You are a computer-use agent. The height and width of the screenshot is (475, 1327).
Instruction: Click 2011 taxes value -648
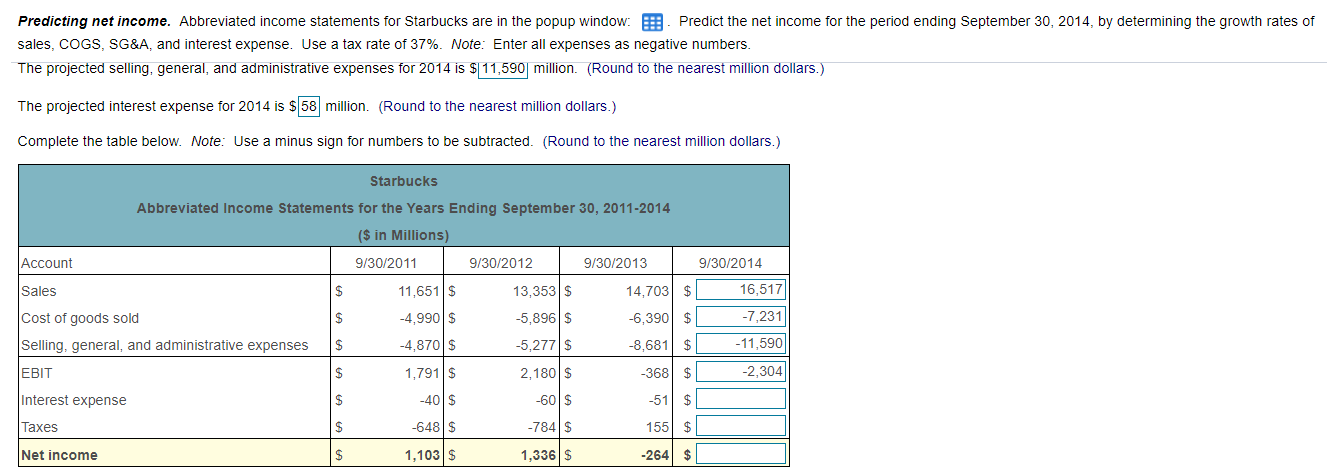427,427
